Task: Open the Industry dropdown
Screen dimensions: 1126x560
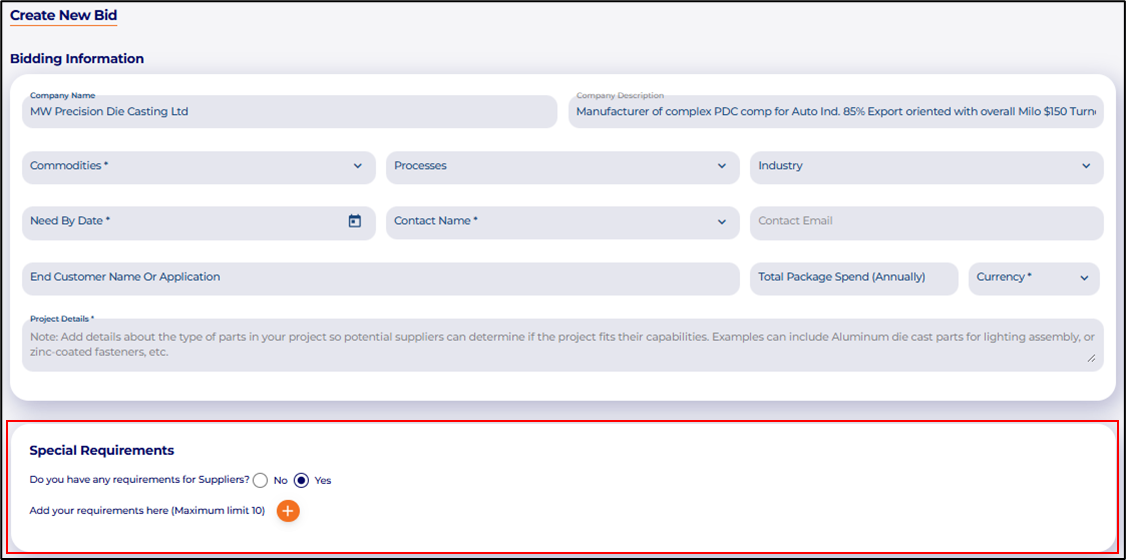Action: (926, 167)
